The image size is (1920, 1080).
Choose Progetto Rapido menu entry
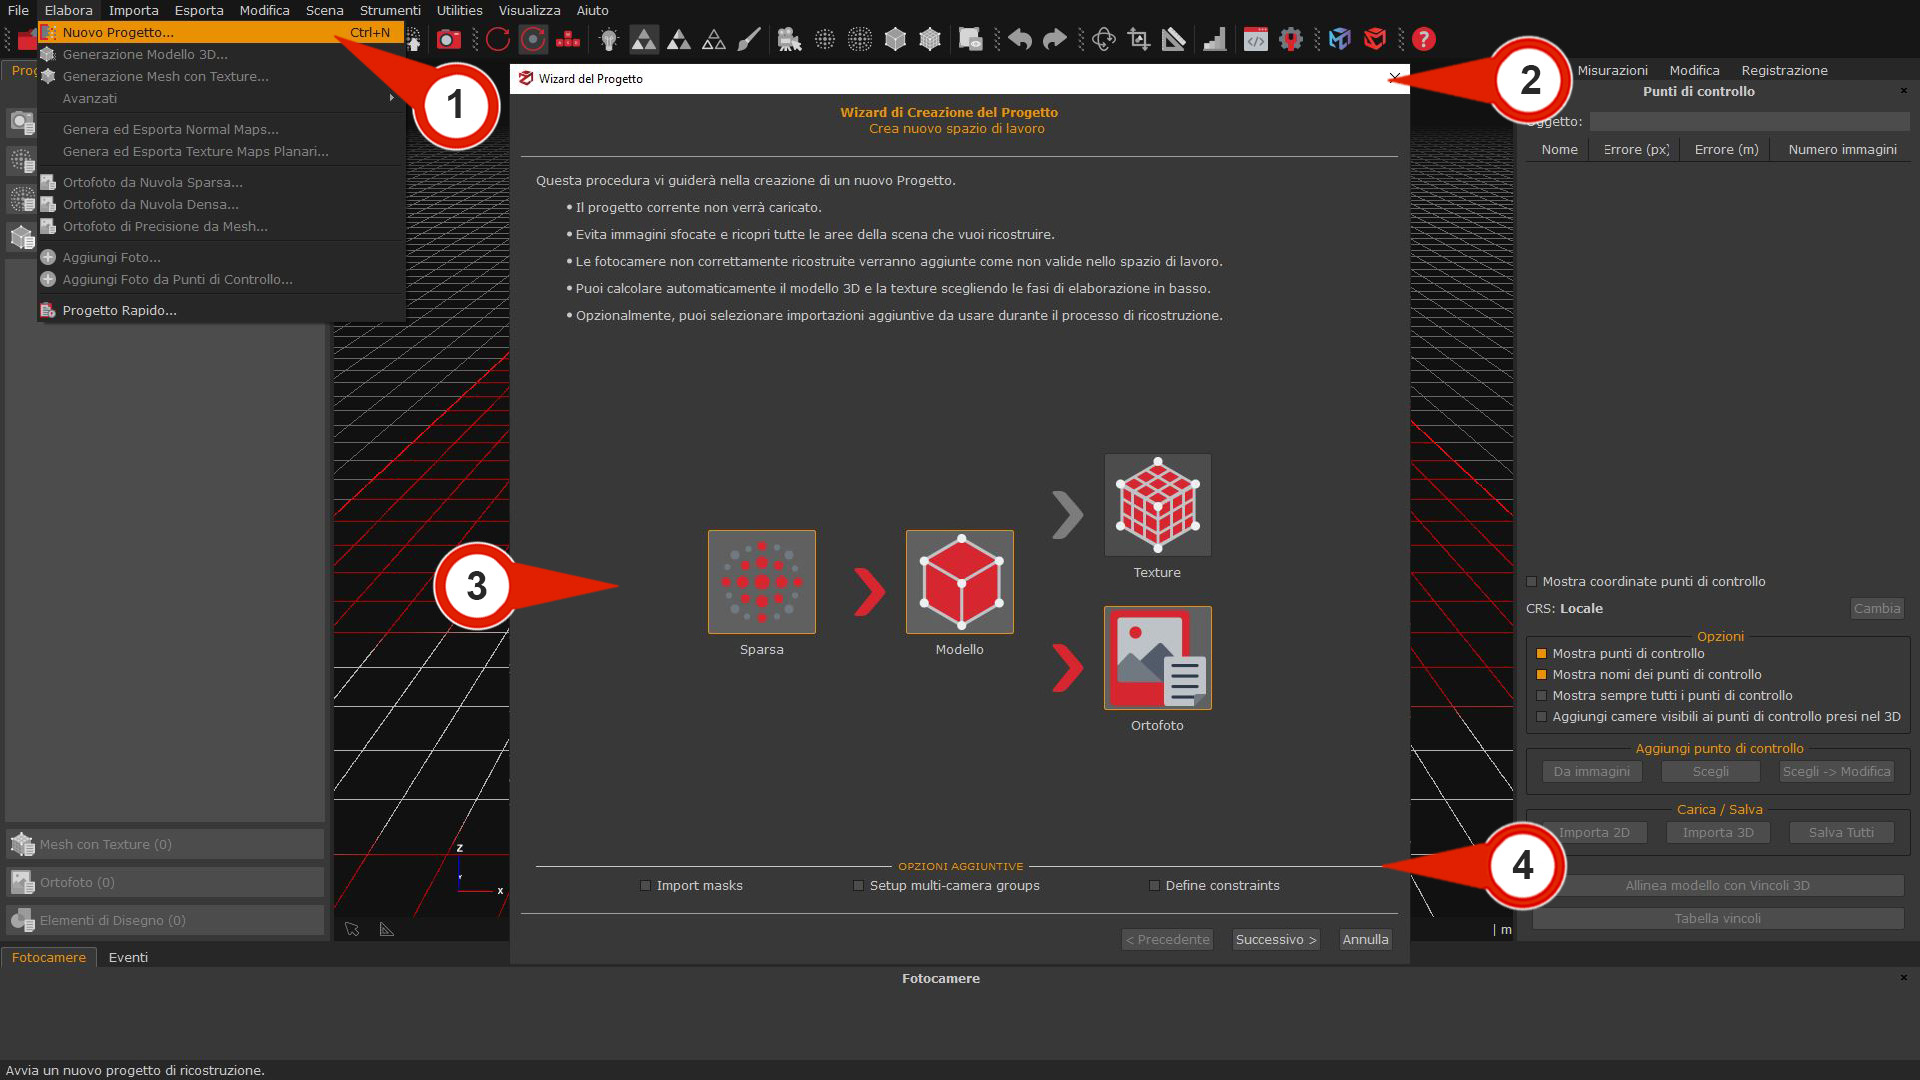[x=221, y=310]
